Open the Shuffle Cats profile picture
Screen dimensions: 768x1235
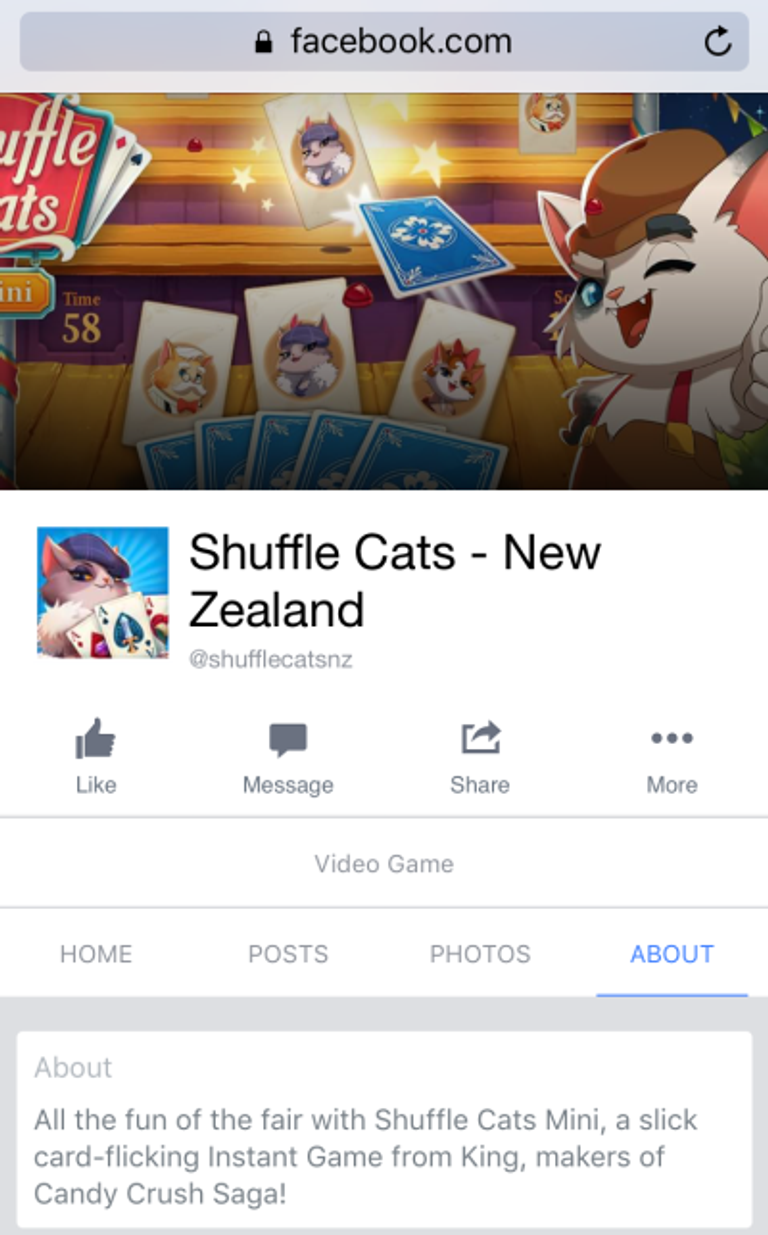click(103, 592)
